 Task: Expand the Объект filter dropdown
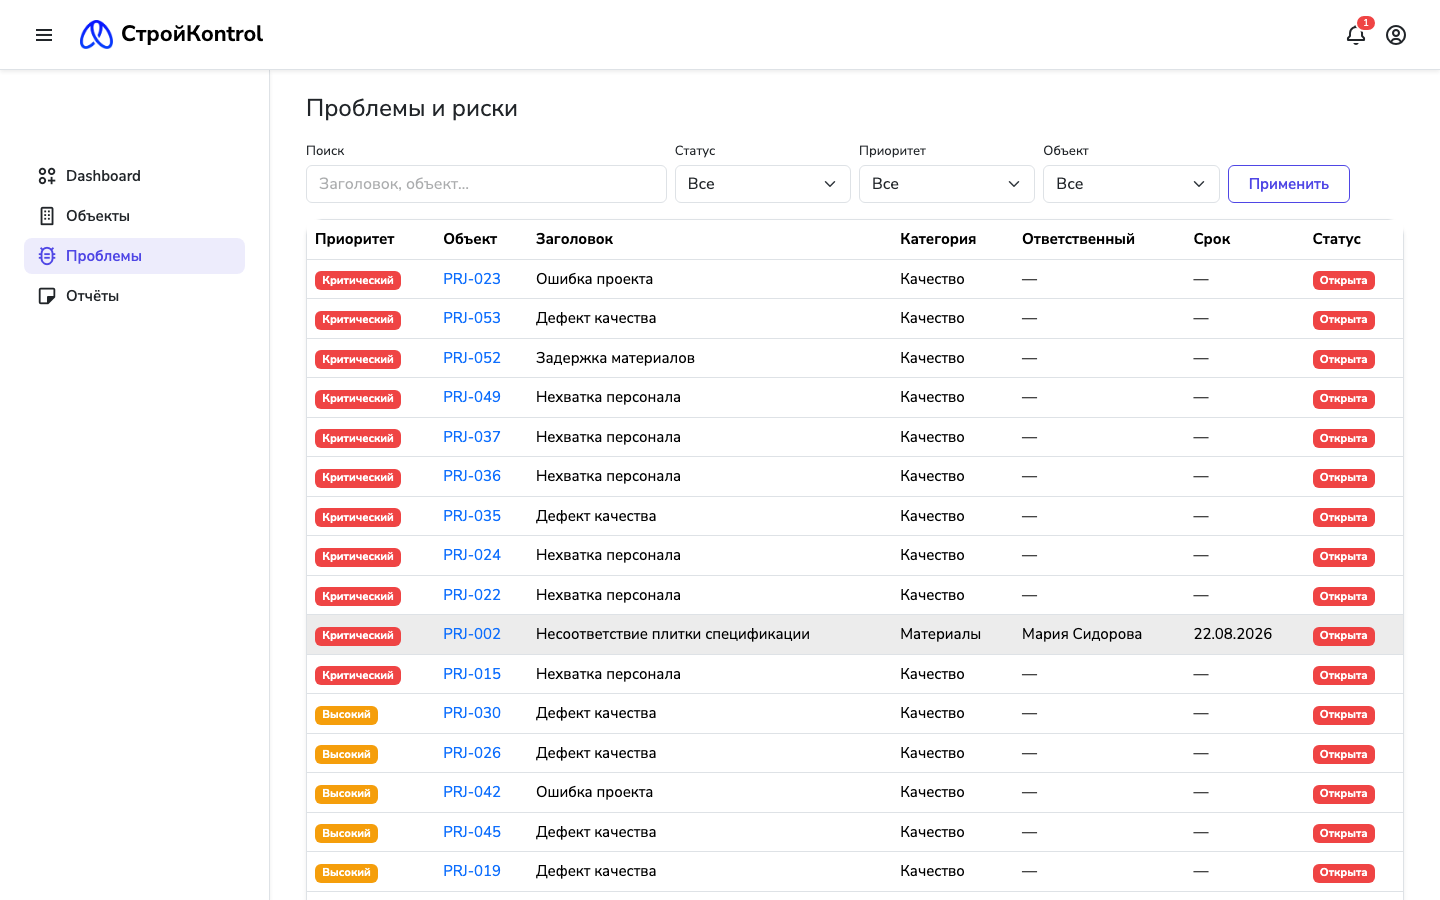coord(1131,184)
